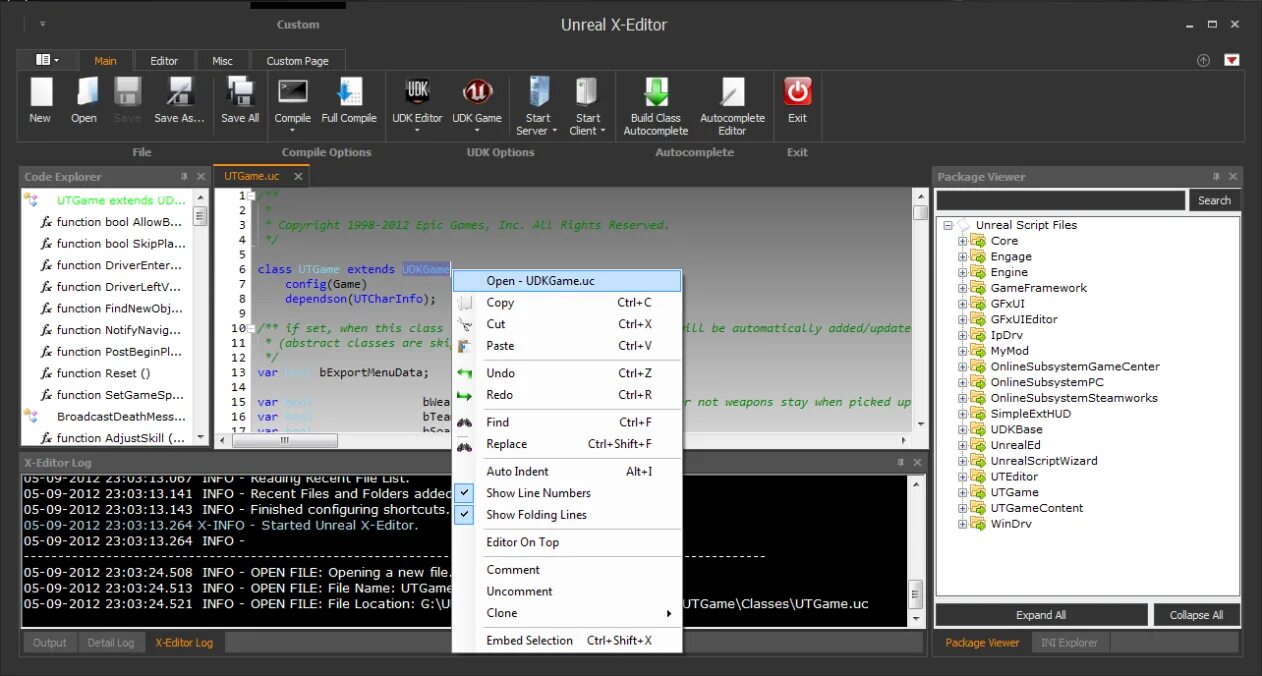
Task: Close the UTGame.uc document tab
Action: [298, 177]
